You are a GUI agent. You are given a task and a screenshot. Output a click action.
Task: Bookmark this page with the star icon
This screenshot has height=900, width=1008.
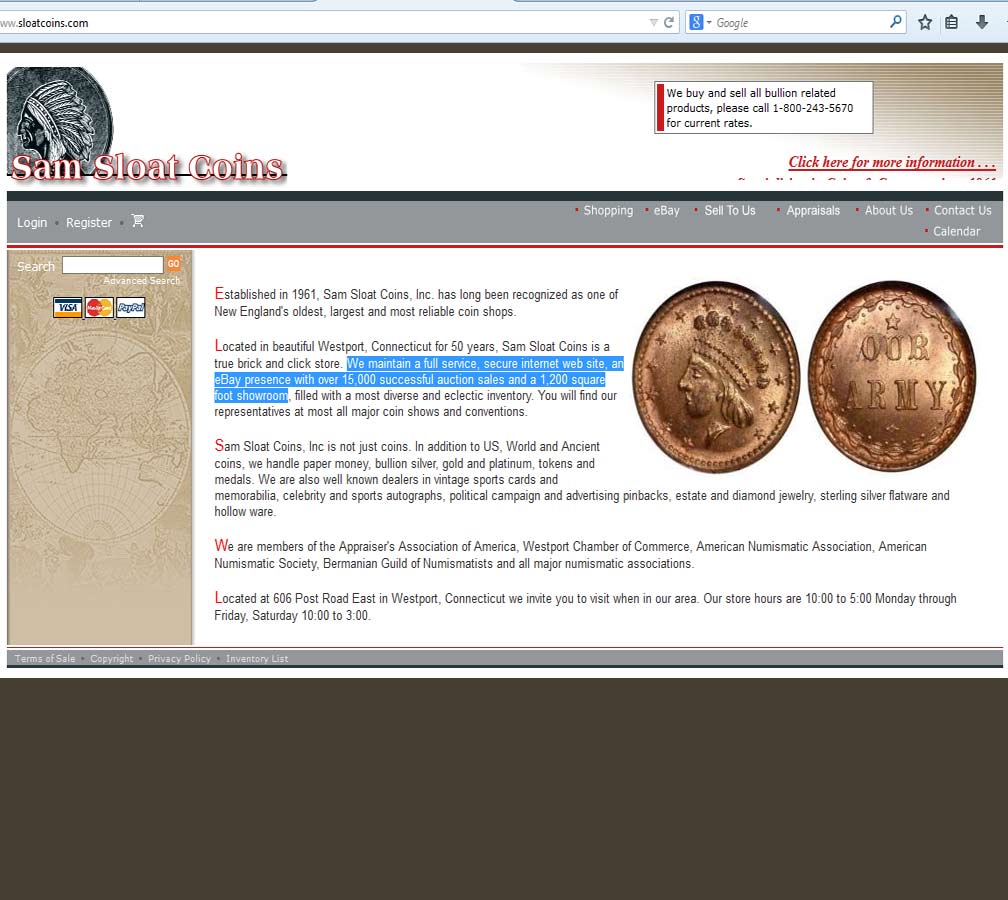(x=925, y=22)
